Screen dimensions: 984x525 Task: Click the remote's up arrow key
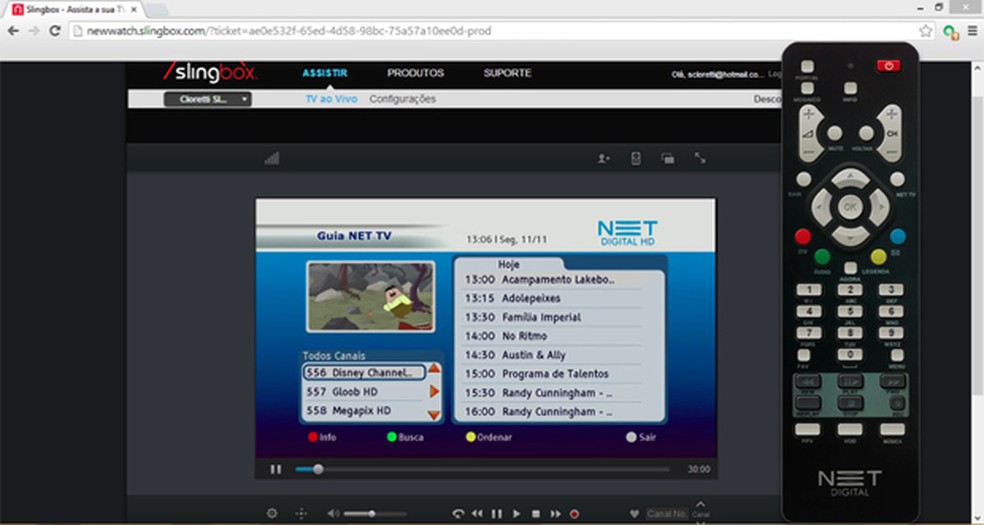pyautogui.click(x=850, y=178)
